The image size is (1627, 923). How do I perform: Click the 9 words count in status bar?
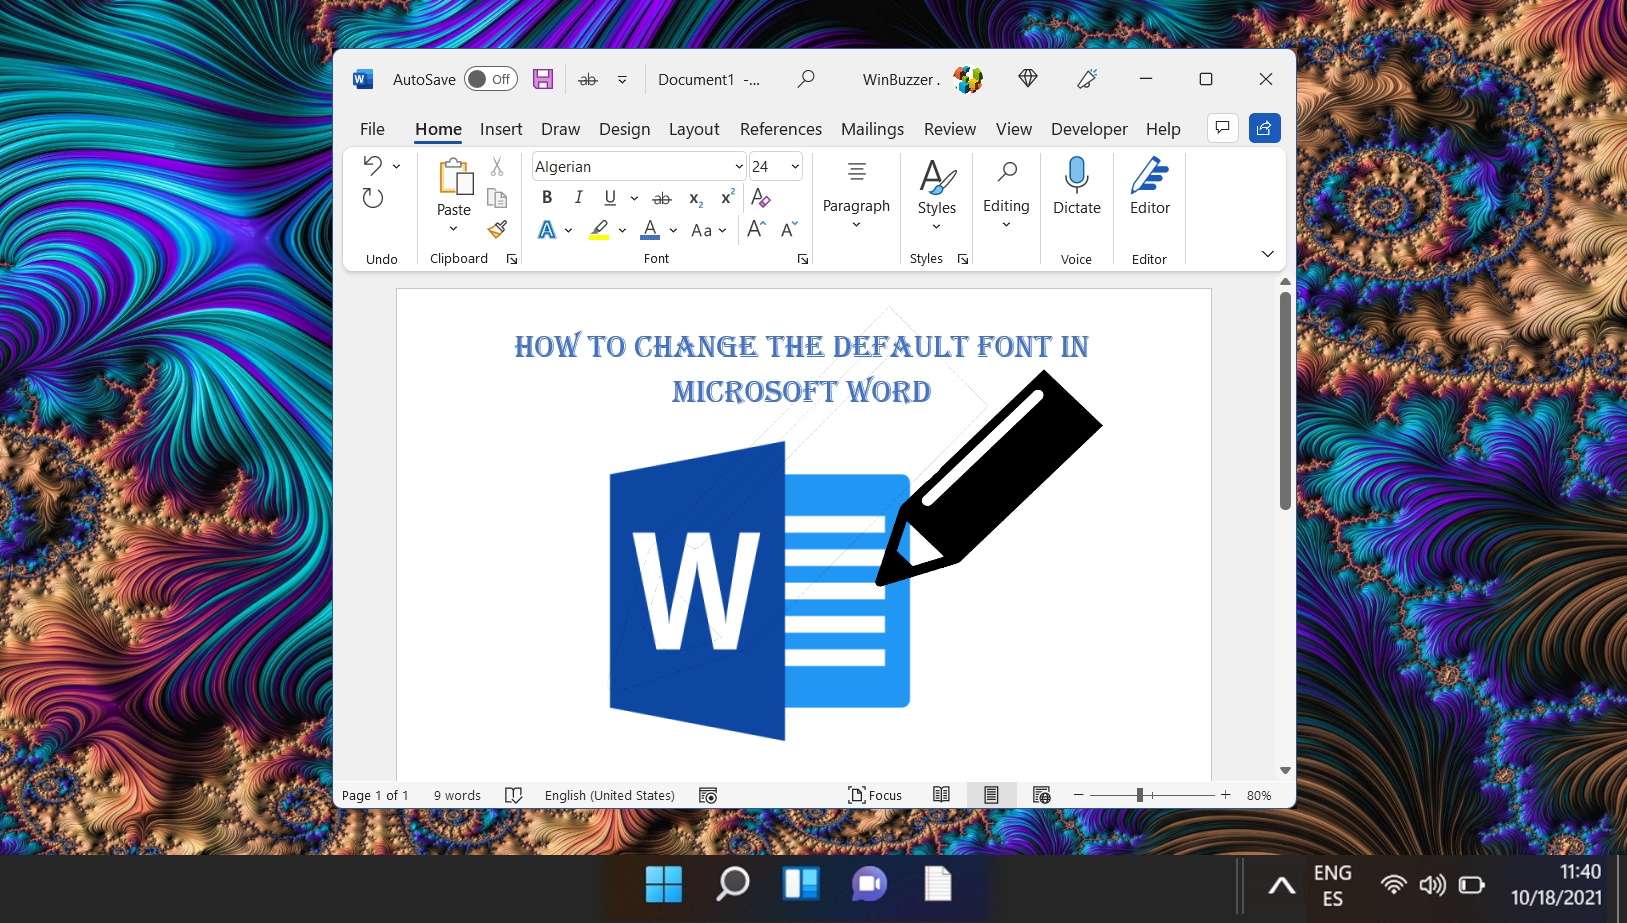(x=457, y=796)
